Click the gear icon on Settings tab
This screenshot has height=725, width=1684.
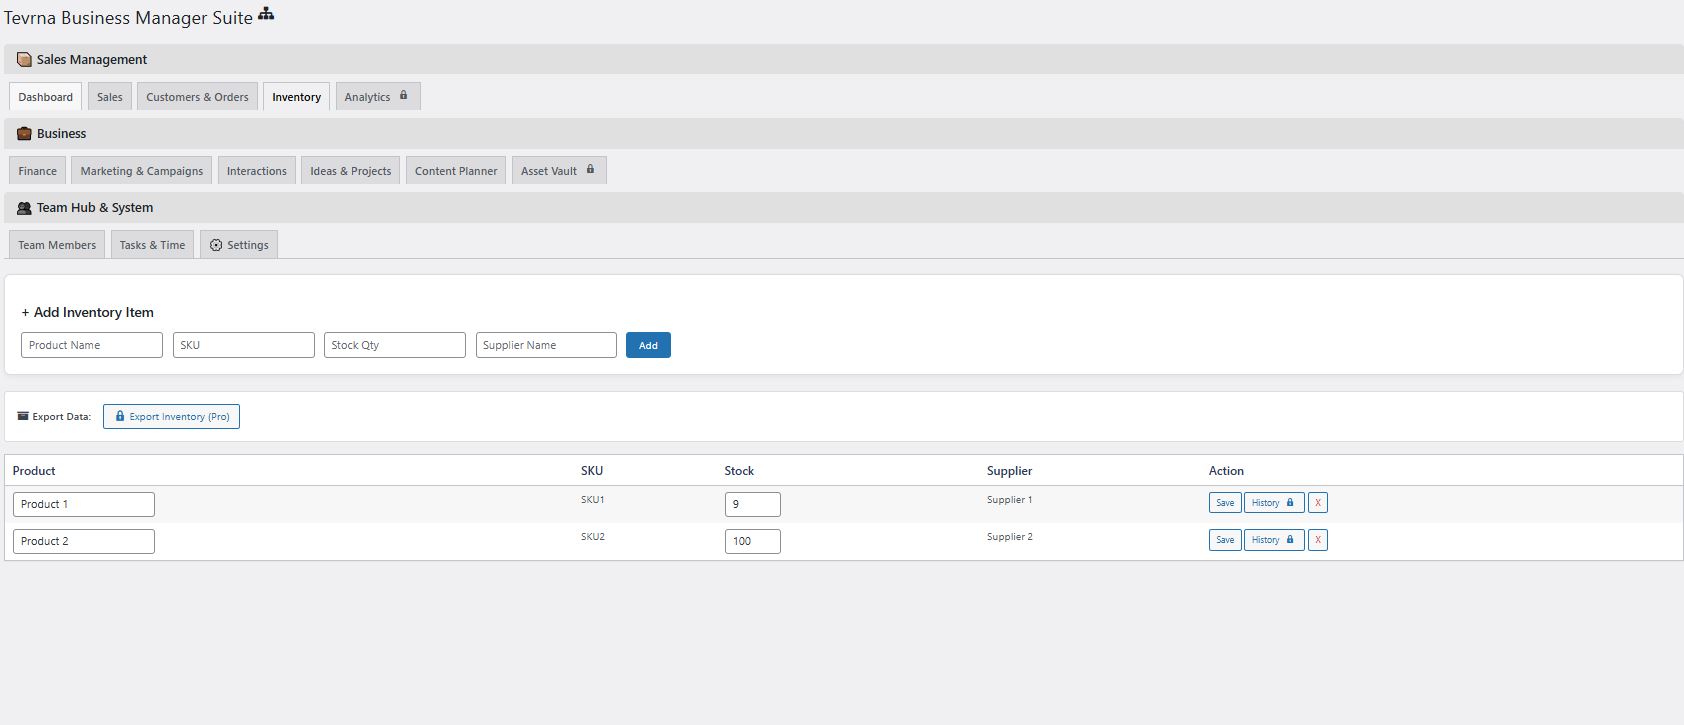(x=216, y=245)
